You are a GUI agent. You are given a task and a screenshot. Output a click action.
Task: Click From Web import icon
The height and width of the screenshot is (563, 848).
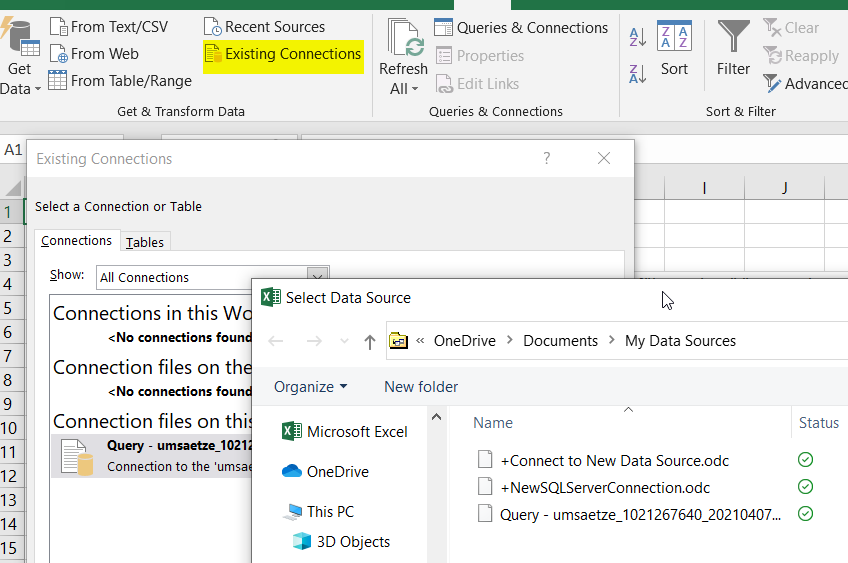pyautogui.click(x=58, y=54)
